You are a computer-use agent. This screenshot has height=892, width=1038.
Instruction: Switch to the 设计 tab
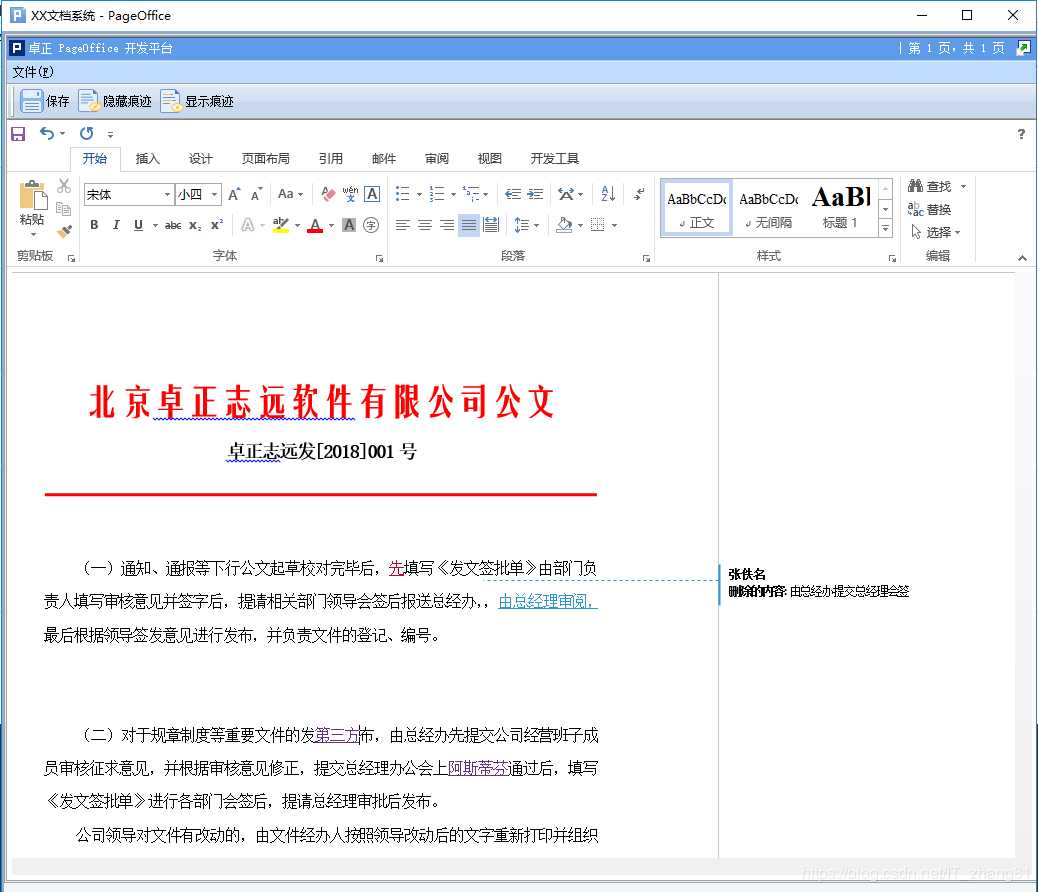point(200,158)
